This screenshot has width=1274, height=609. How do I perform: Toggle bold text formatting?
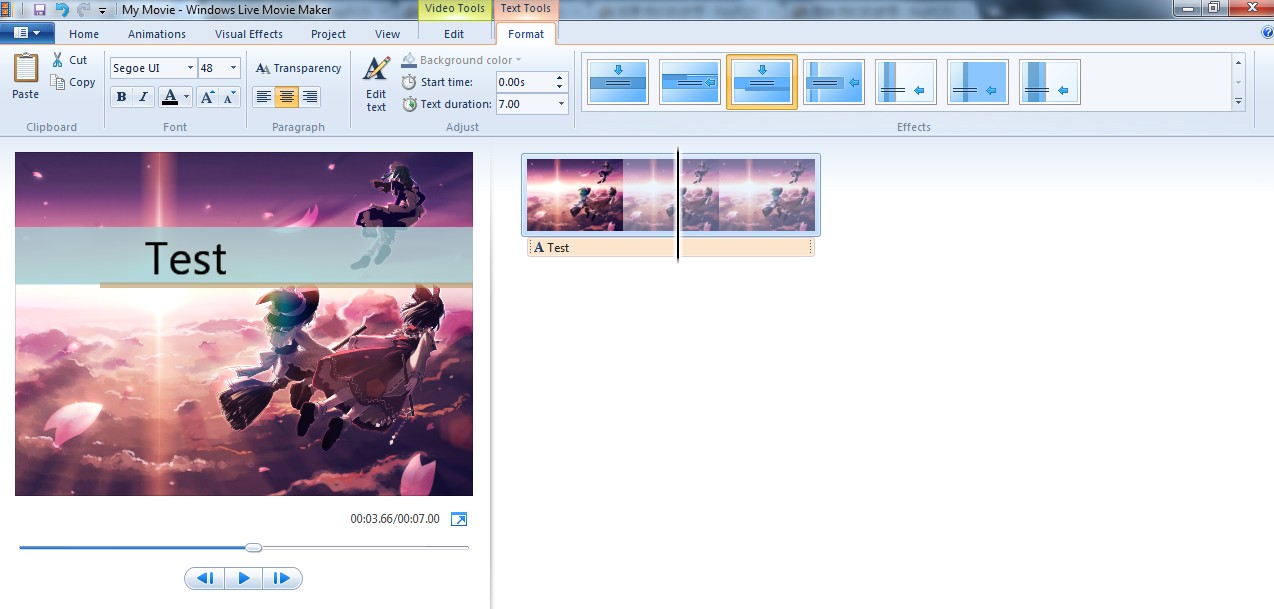[x=121, y=97]
